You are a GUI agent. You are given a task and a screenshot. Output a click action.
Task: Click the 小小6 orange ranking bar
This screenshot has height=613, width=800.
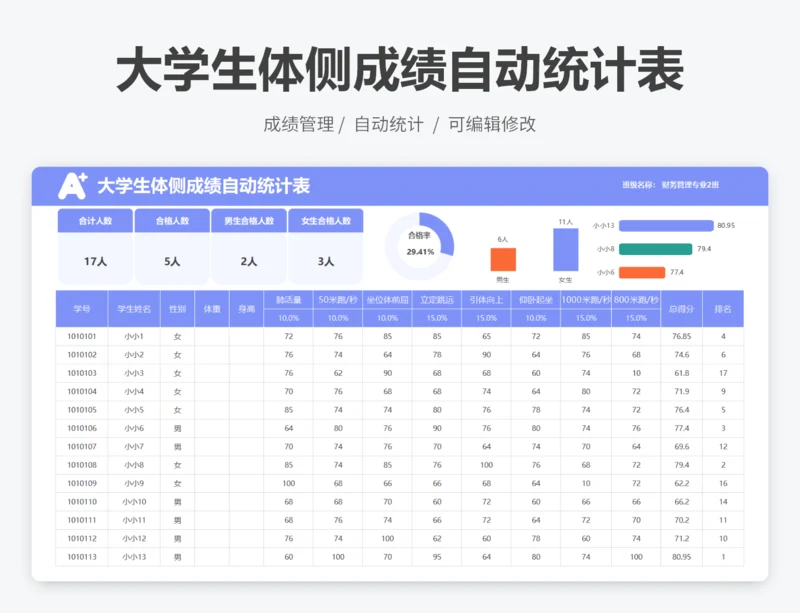coord(642,273)
